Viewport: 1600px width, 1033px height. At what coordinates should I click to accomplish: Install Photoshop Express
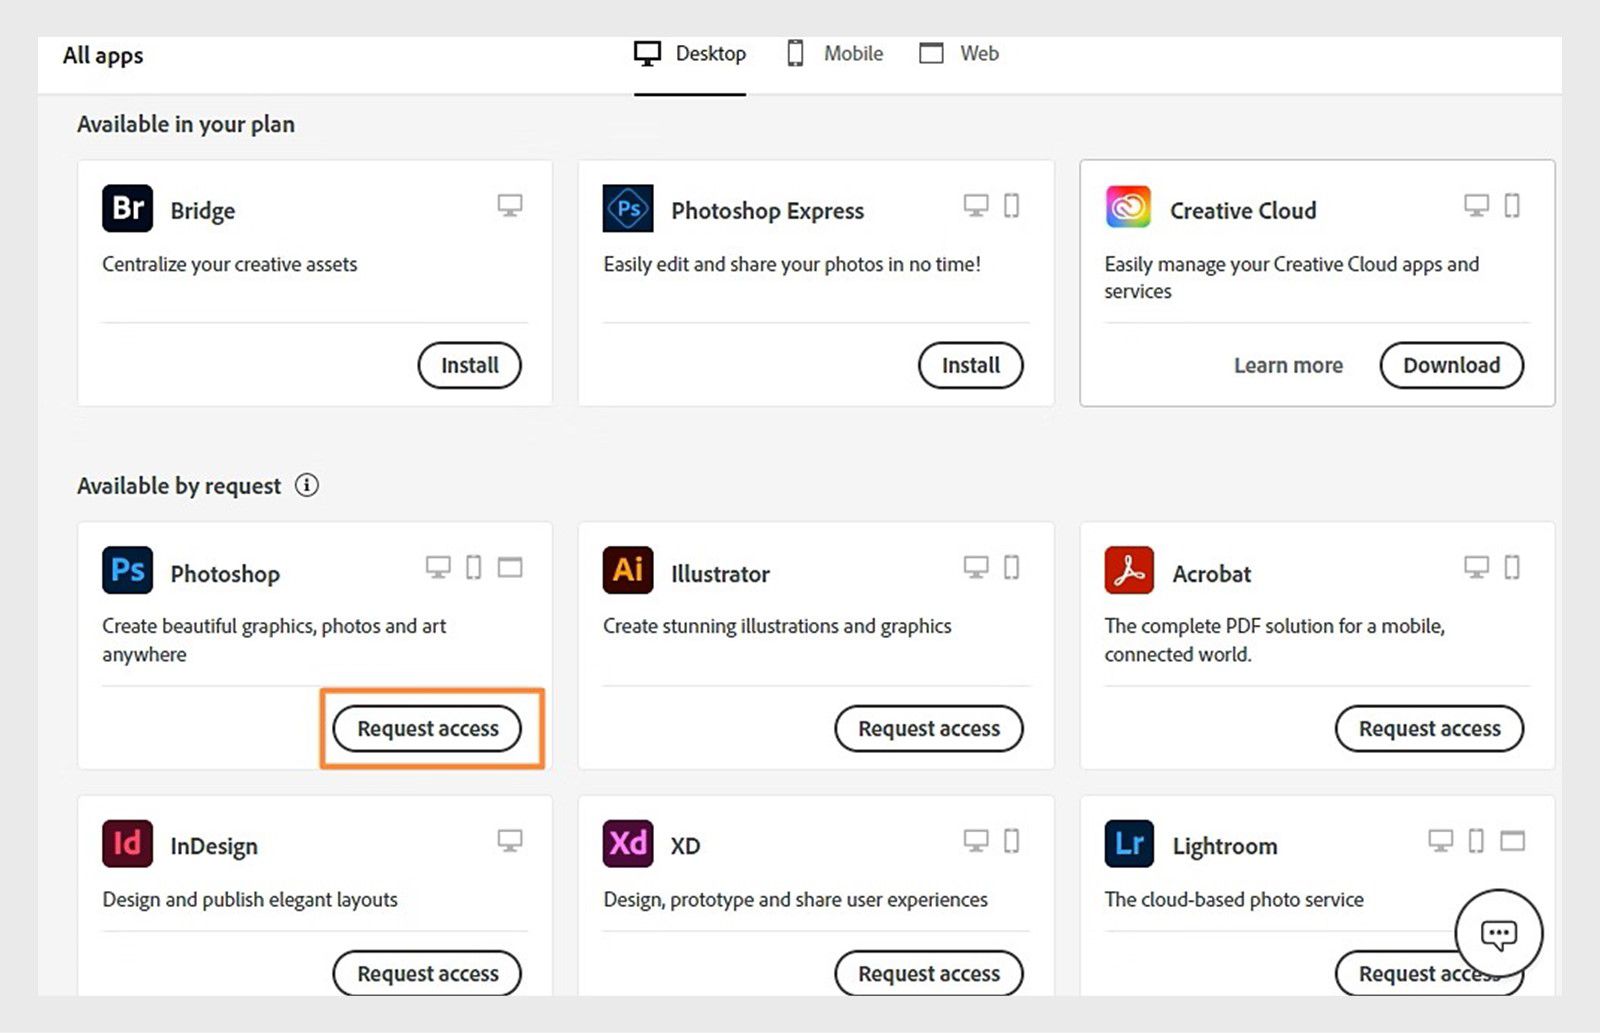[970, 365]
